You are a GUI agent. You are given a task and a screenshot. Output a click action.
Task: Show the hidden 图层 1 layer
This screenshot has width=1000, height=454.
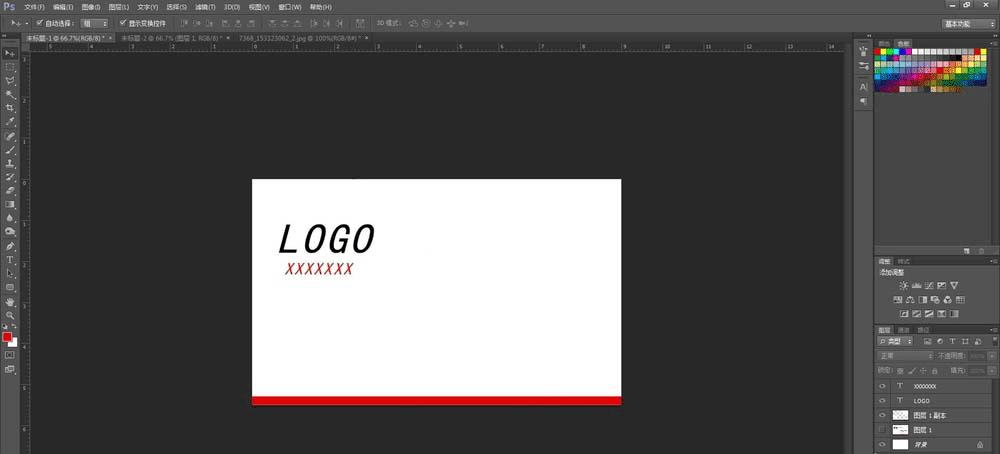pyautogui.click(x=883, y=430)
